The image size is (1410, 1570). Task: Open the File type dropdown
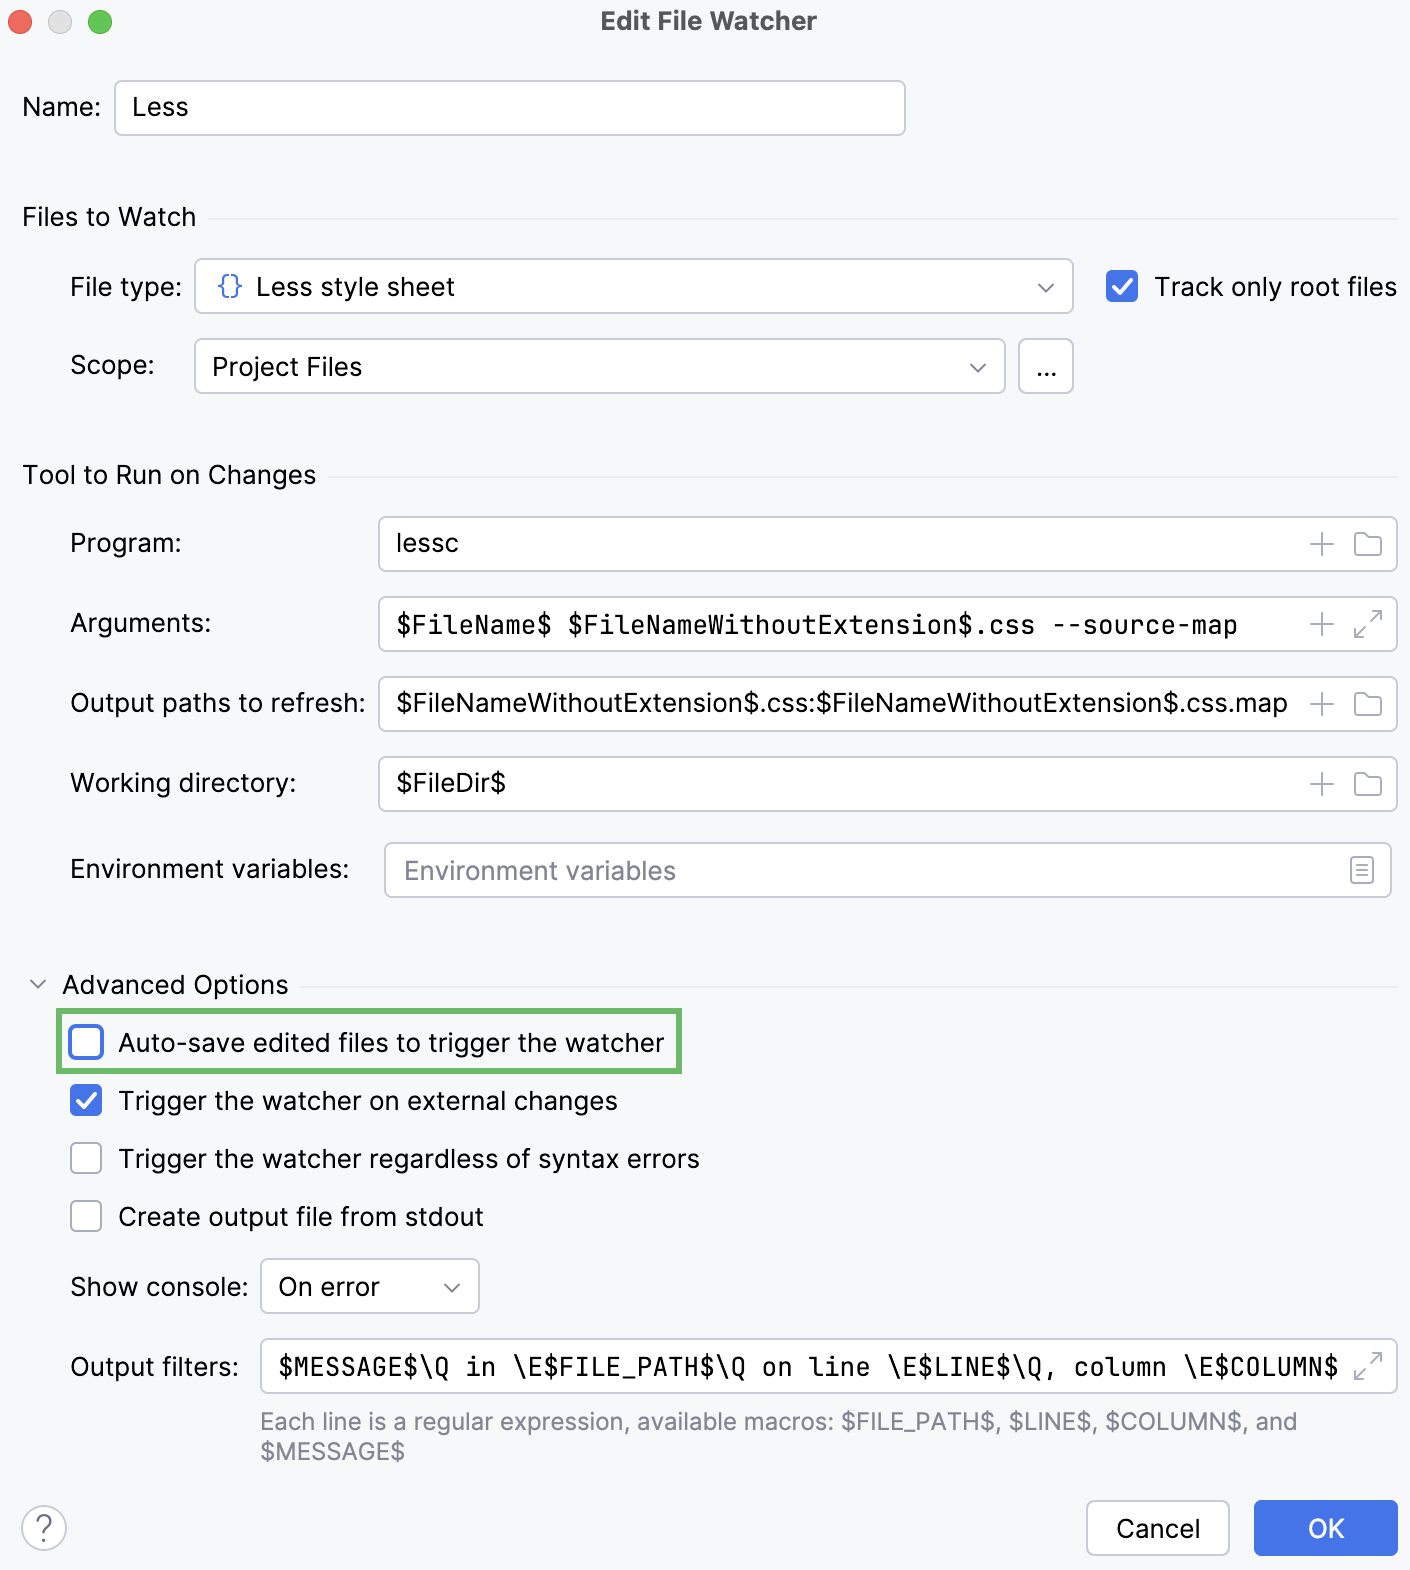633,287
